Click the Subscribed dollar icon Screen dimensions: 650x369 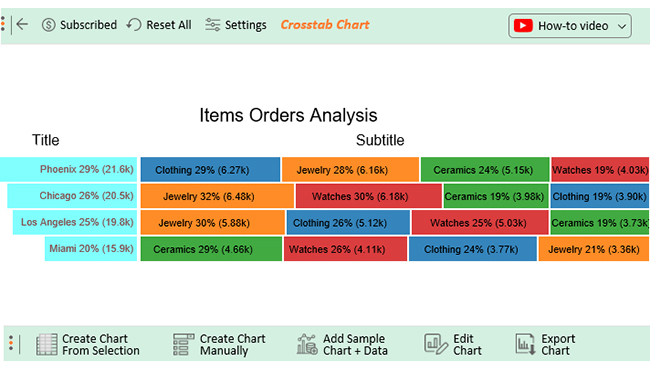[x=49, y=25]
